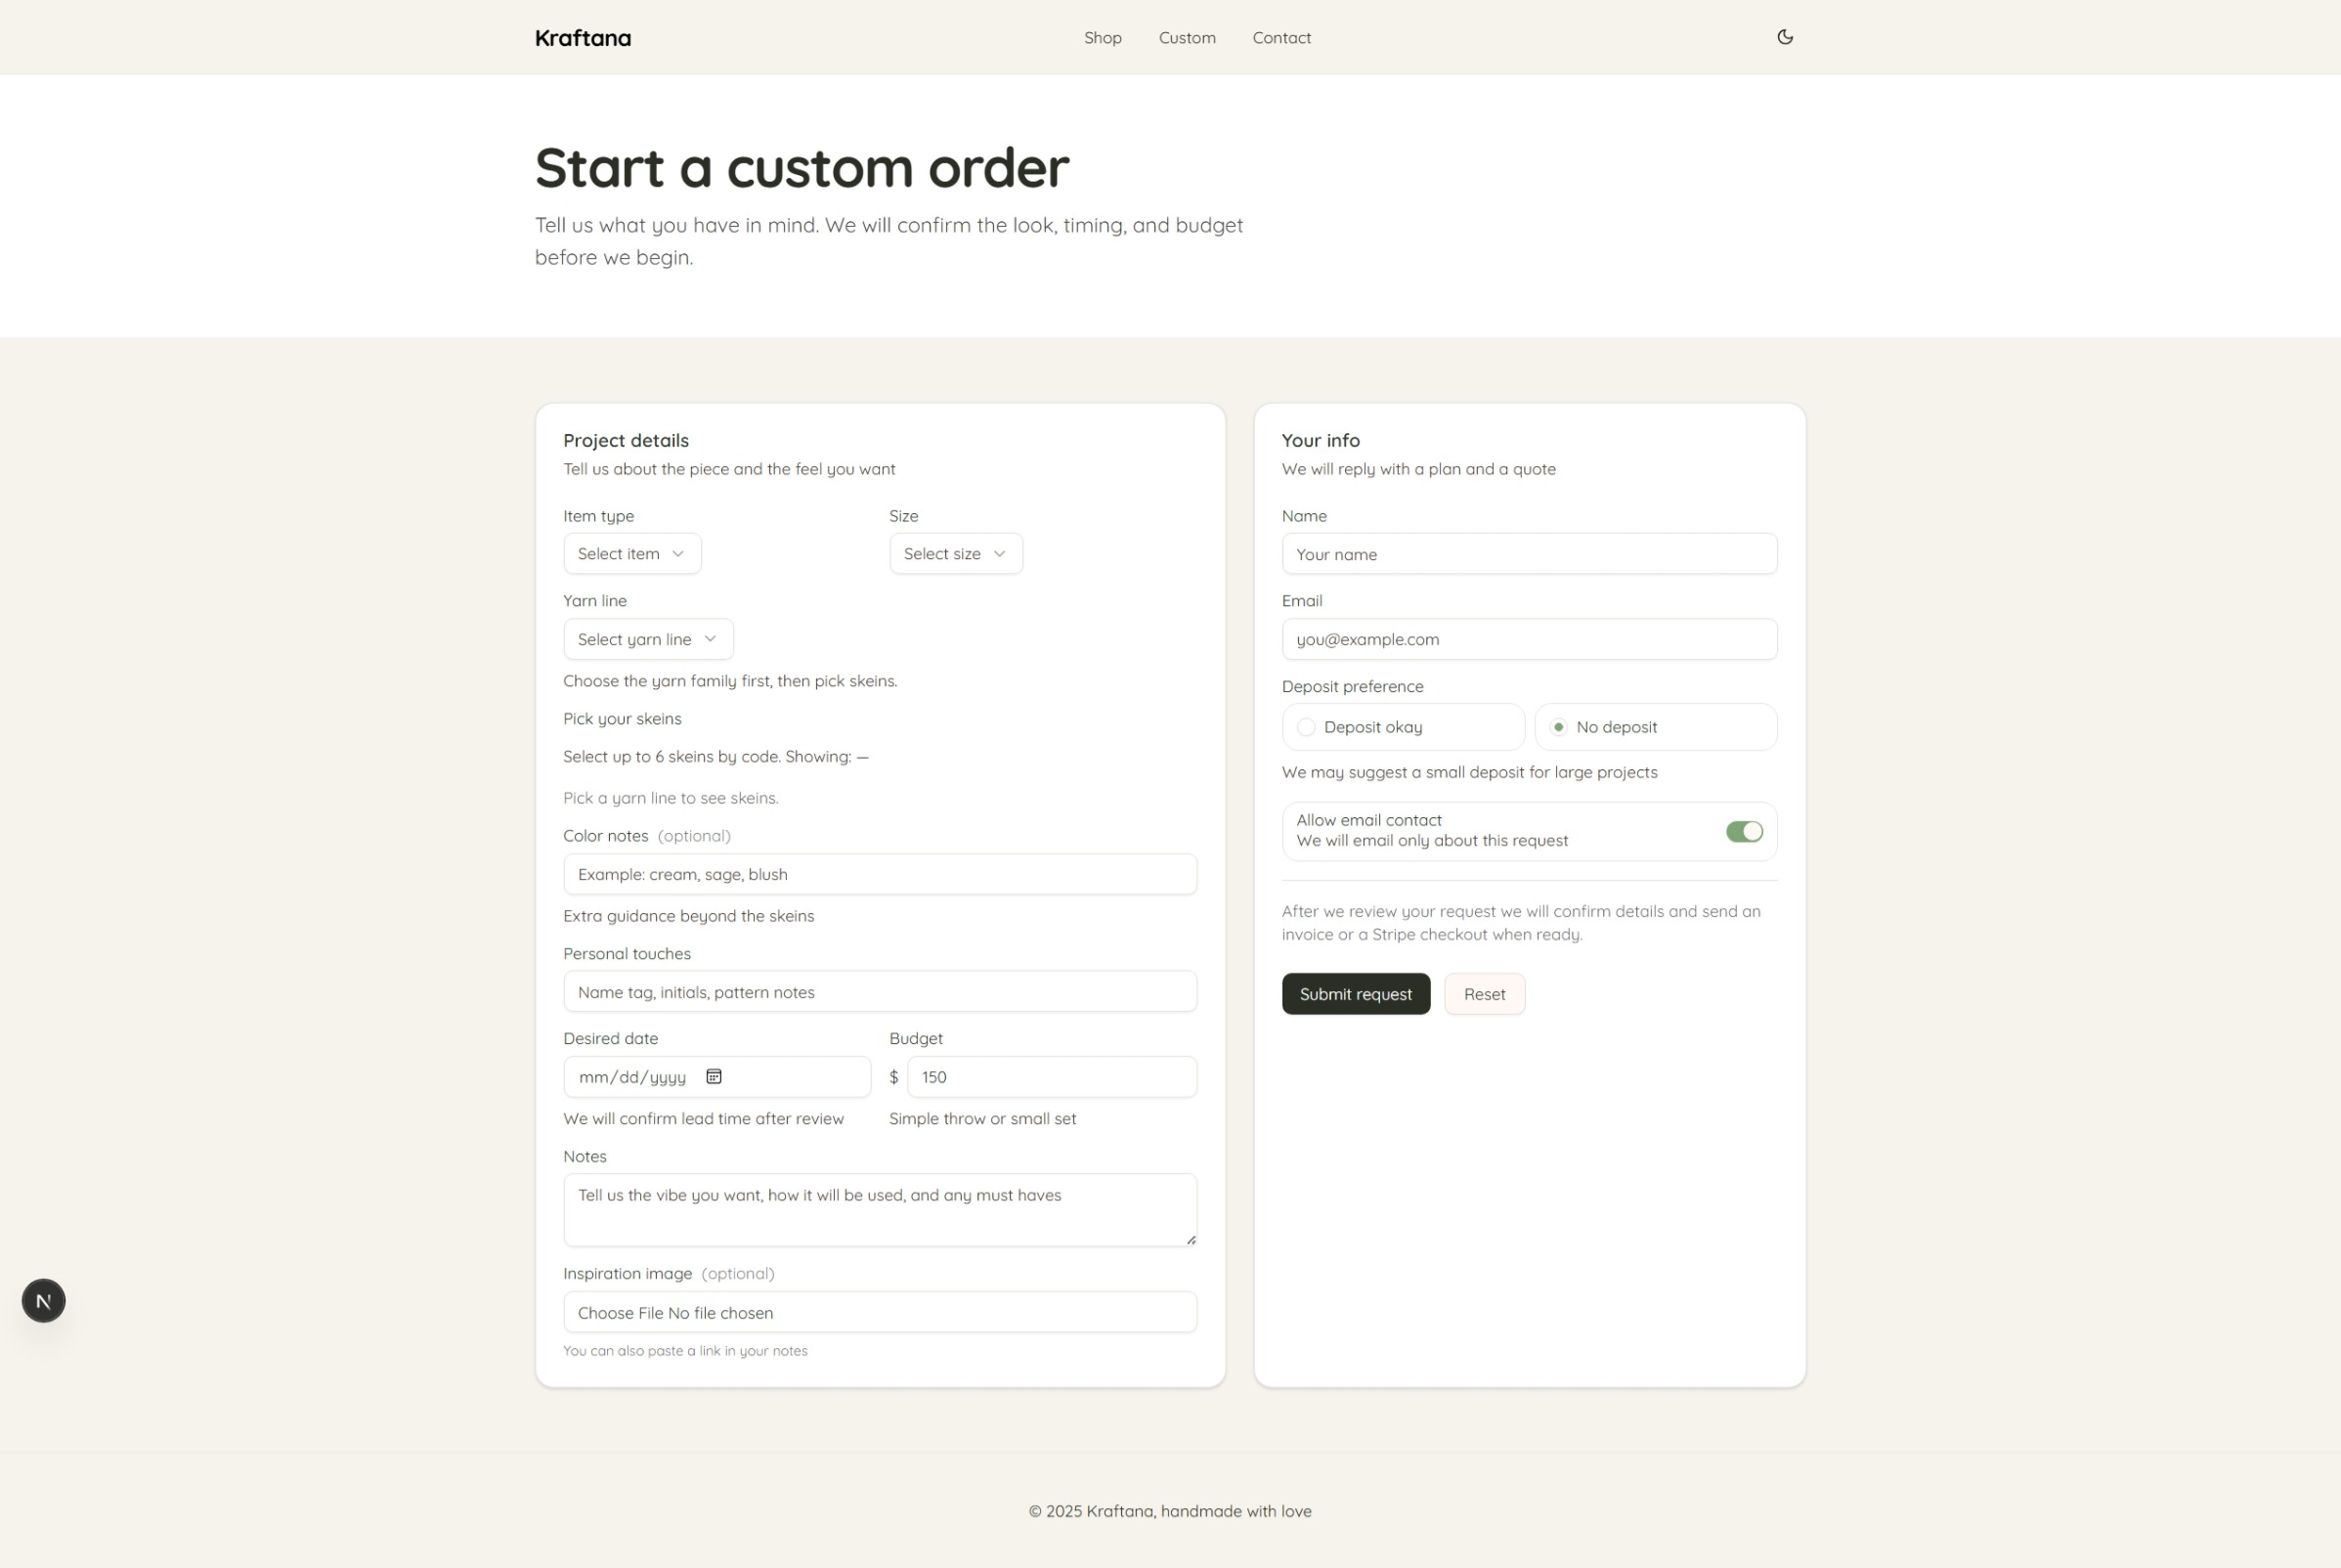Click the Choose File upload field
Viewport: 2341px width, 1568px height.
879,1312
